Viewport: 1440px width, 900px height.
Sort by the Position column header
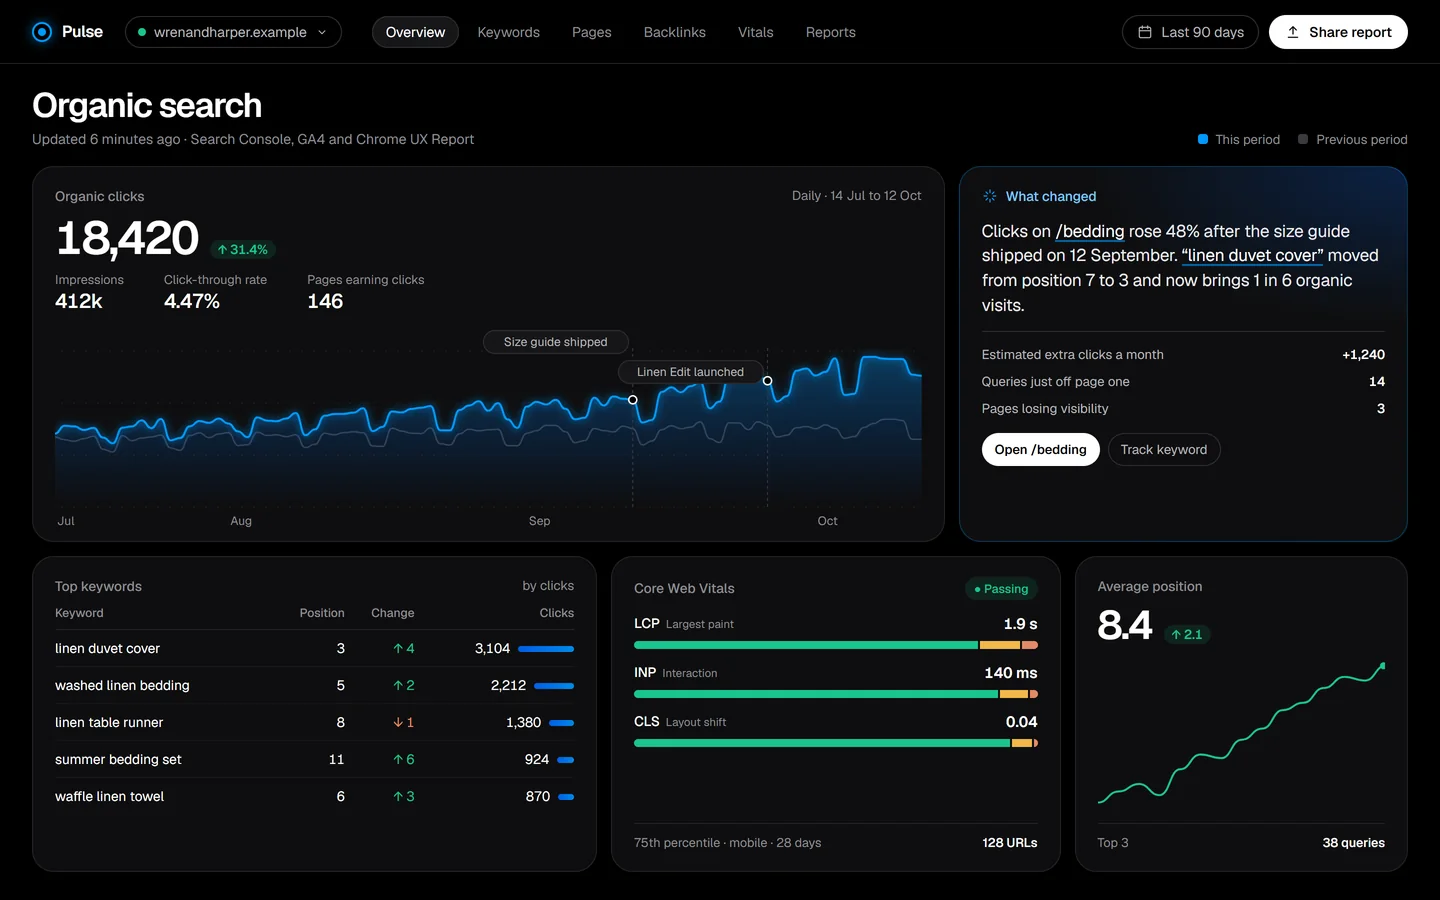322,613
